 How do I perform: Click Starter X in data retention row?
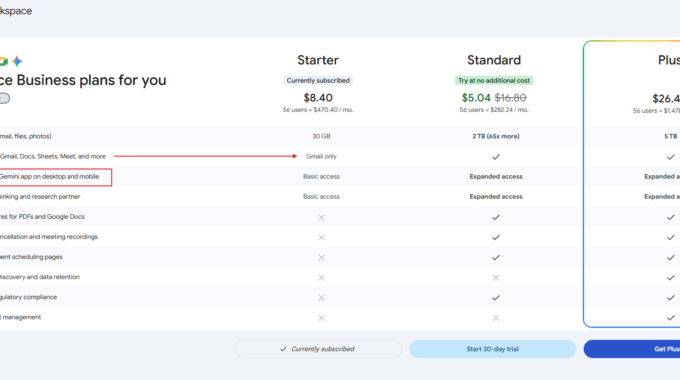coord(321,277)
